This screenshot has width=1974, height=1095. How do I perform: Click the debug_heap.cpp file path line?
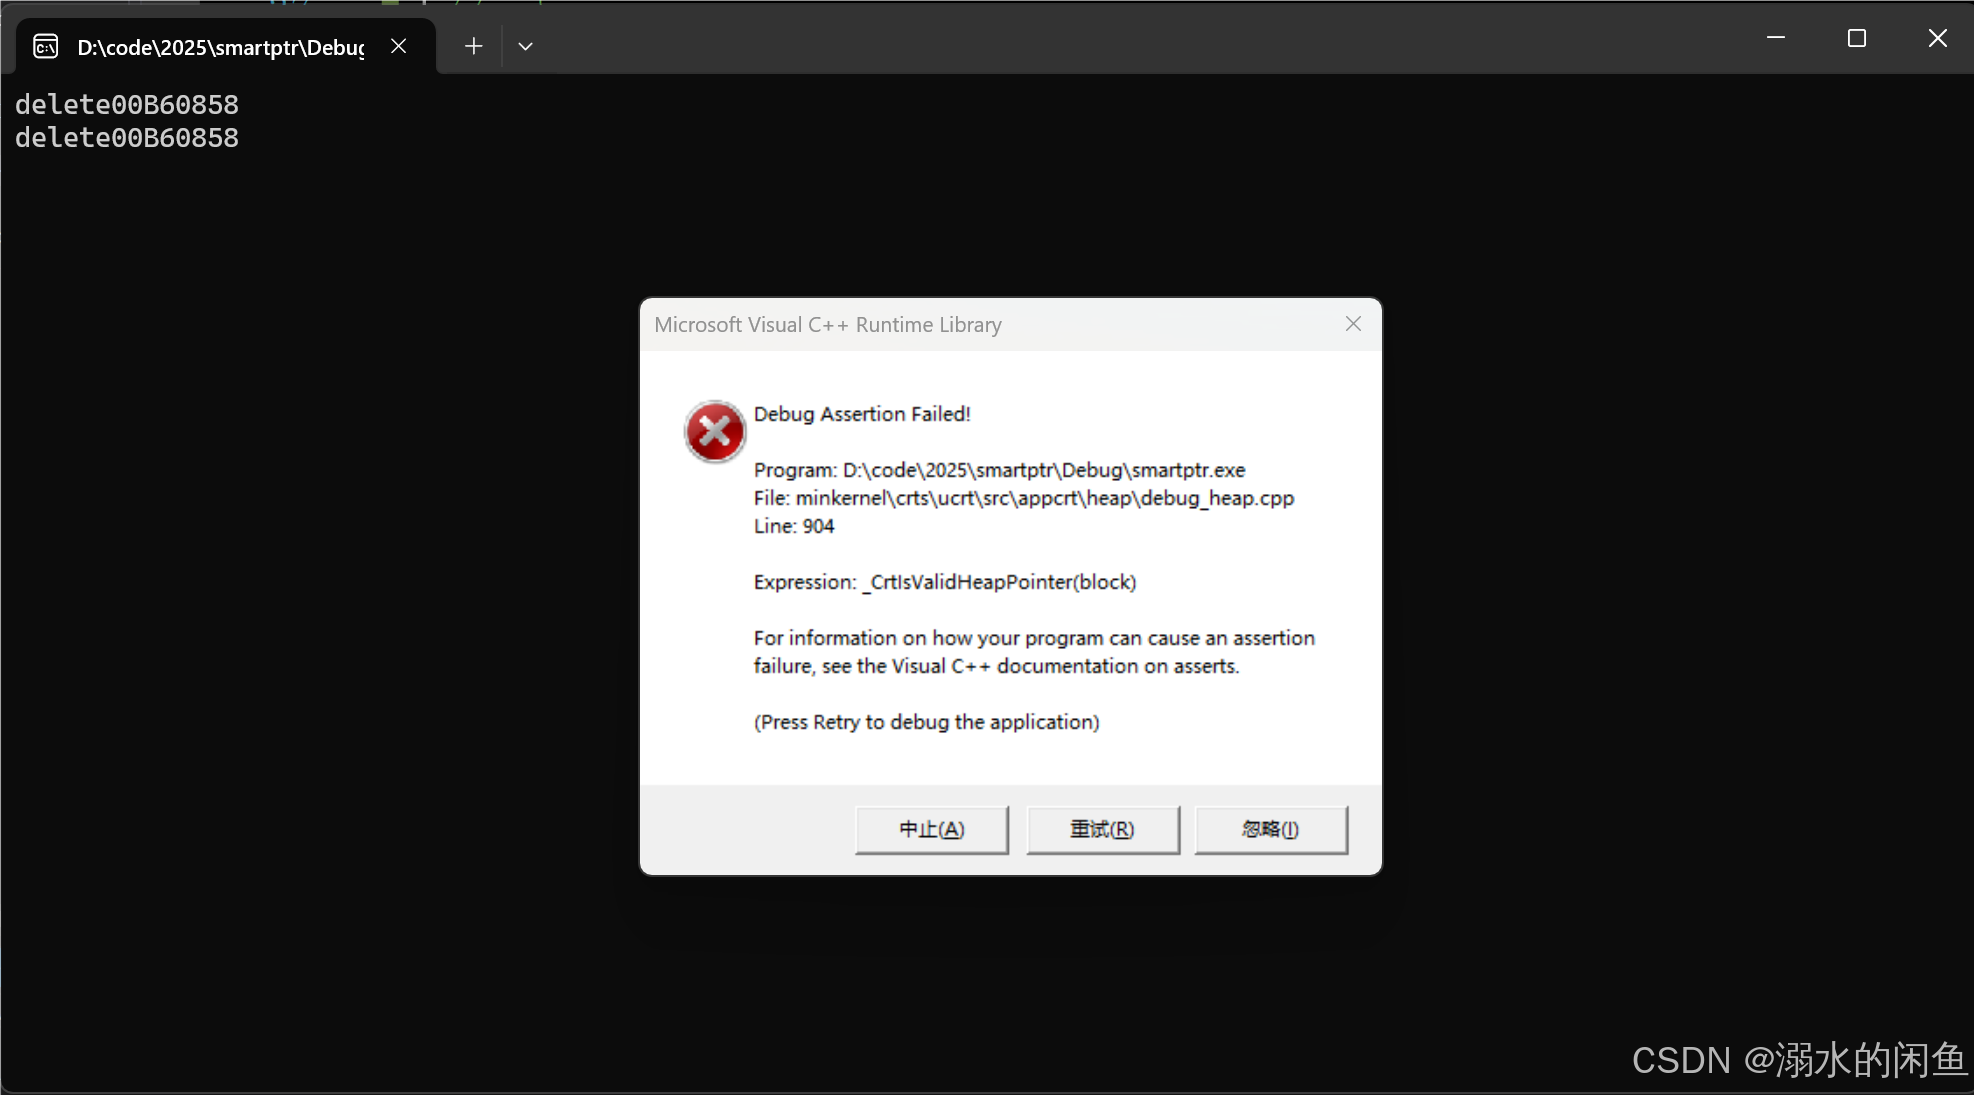1023,498
